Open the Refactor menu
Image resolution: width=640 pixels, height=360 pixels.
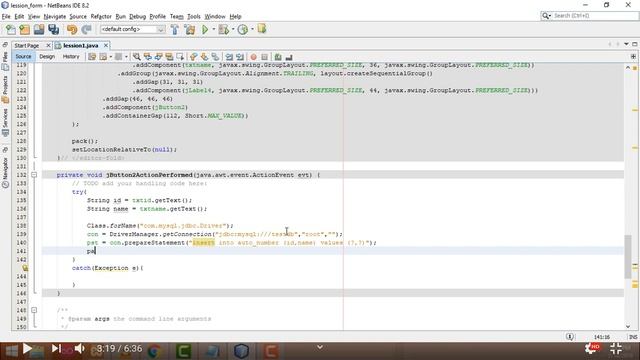[101, 16]
